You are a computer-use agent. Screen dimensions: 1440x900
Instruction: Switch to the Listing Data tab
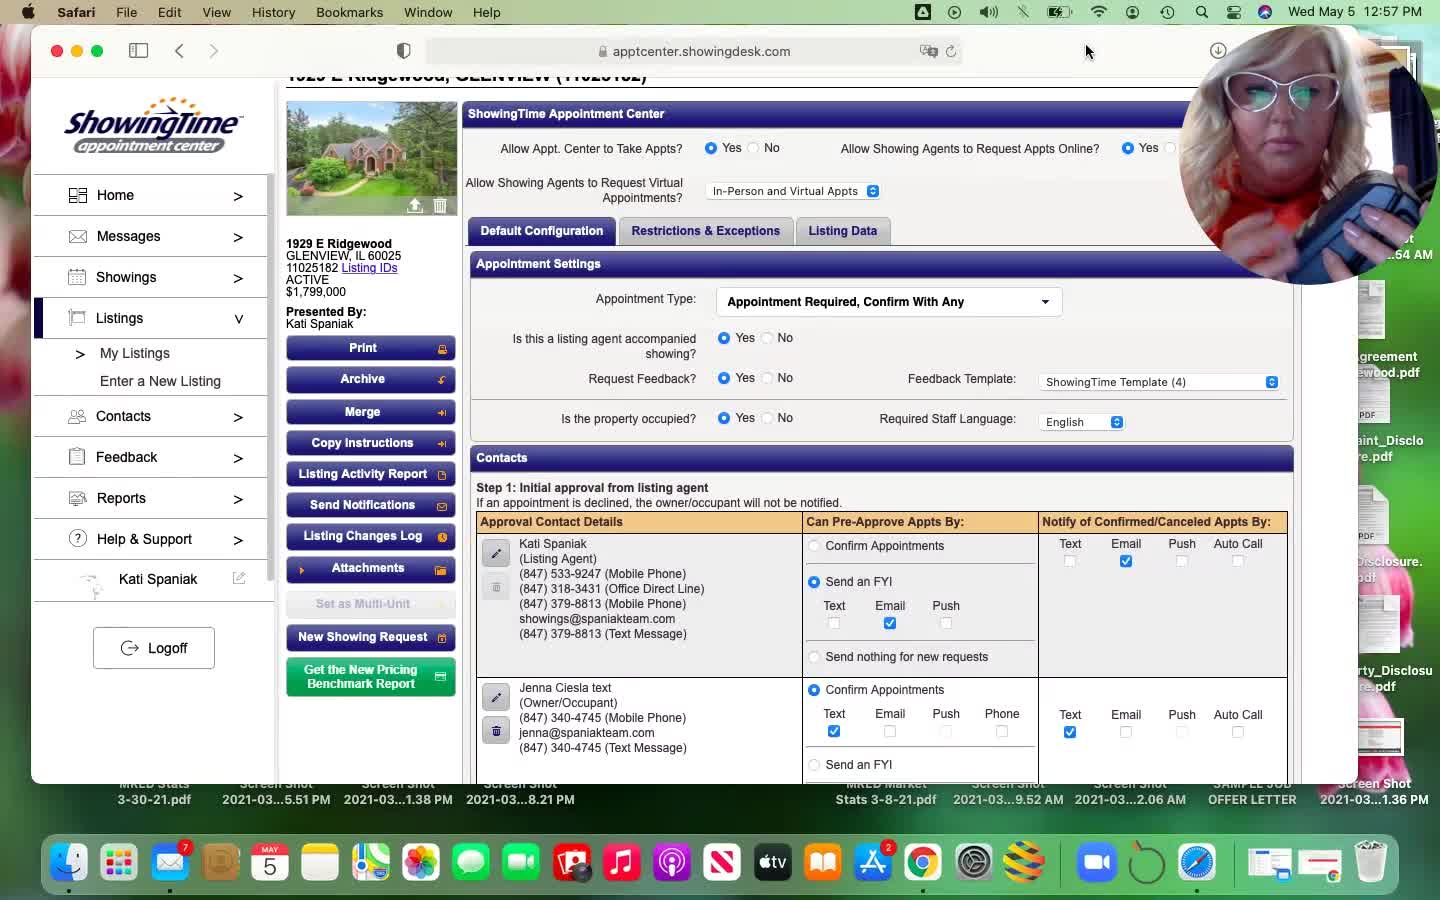click(843, 231)
